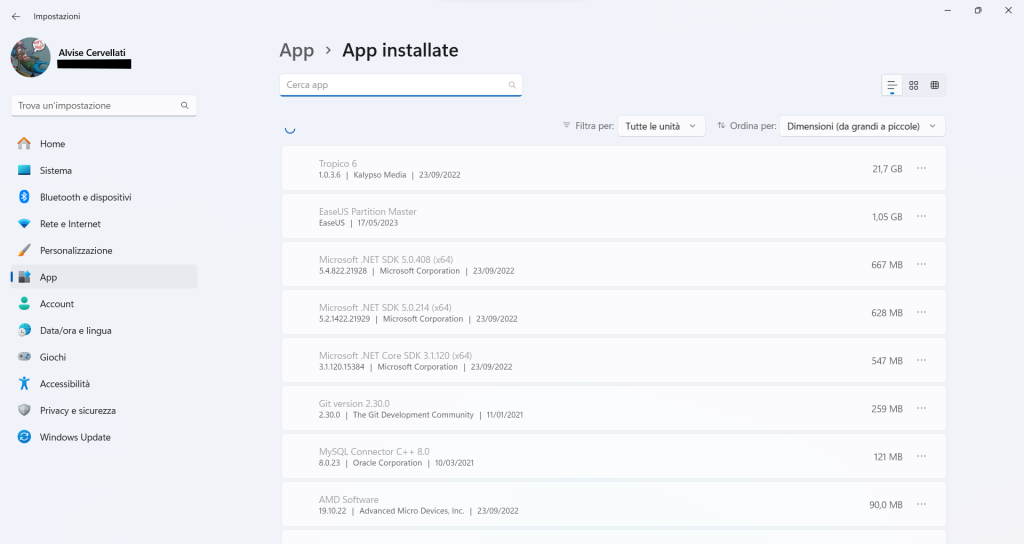Switch to table view layout icon

coord(935,86)
